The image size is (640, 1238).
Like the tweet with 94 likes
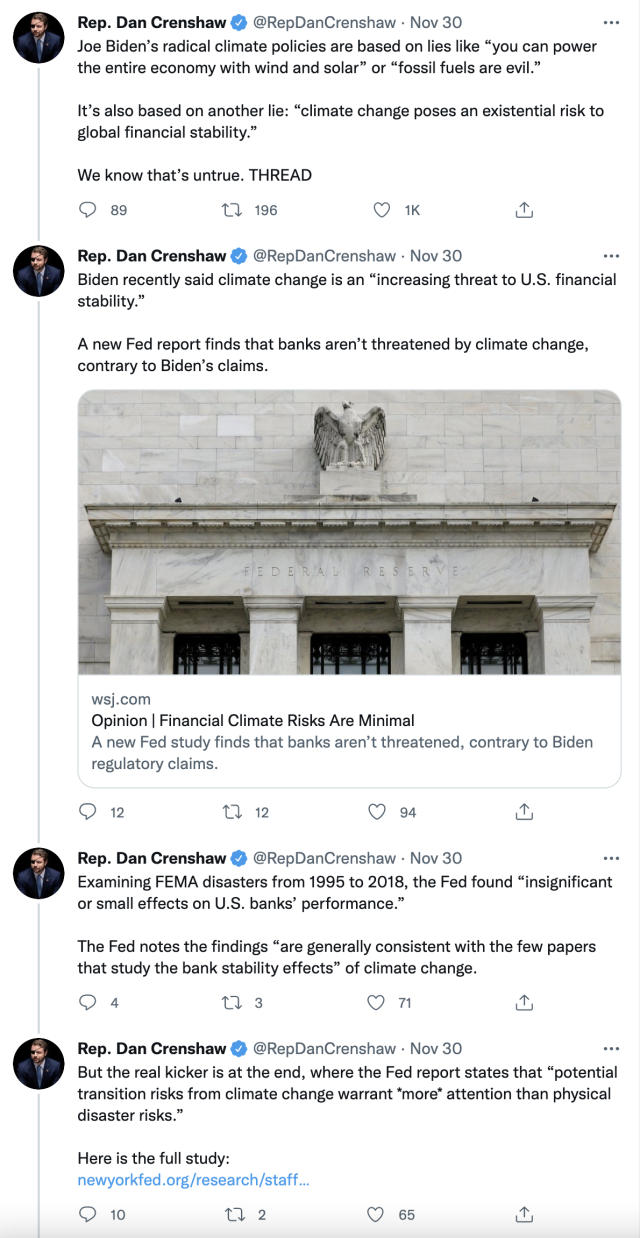pyautogui.click(x=377, y=812)
